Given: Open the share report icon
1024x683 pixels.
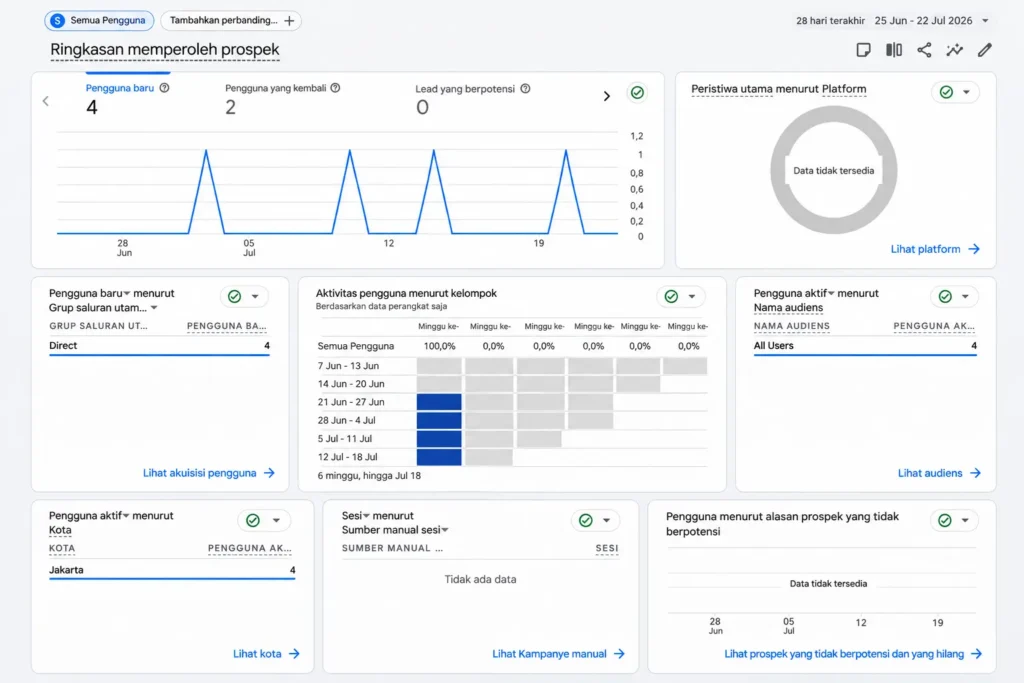Looking at the screenshot, I should 923,50.
